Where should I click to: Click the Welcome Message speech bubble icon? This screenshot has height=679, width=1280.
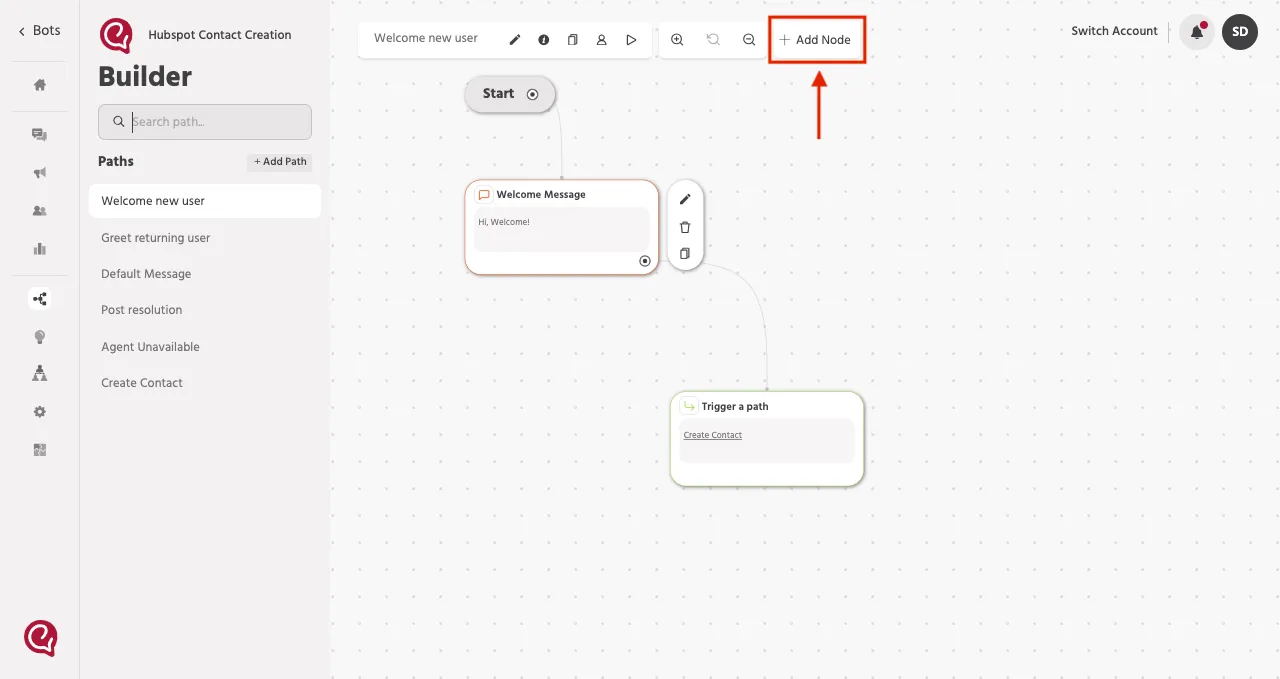(484, 195)
